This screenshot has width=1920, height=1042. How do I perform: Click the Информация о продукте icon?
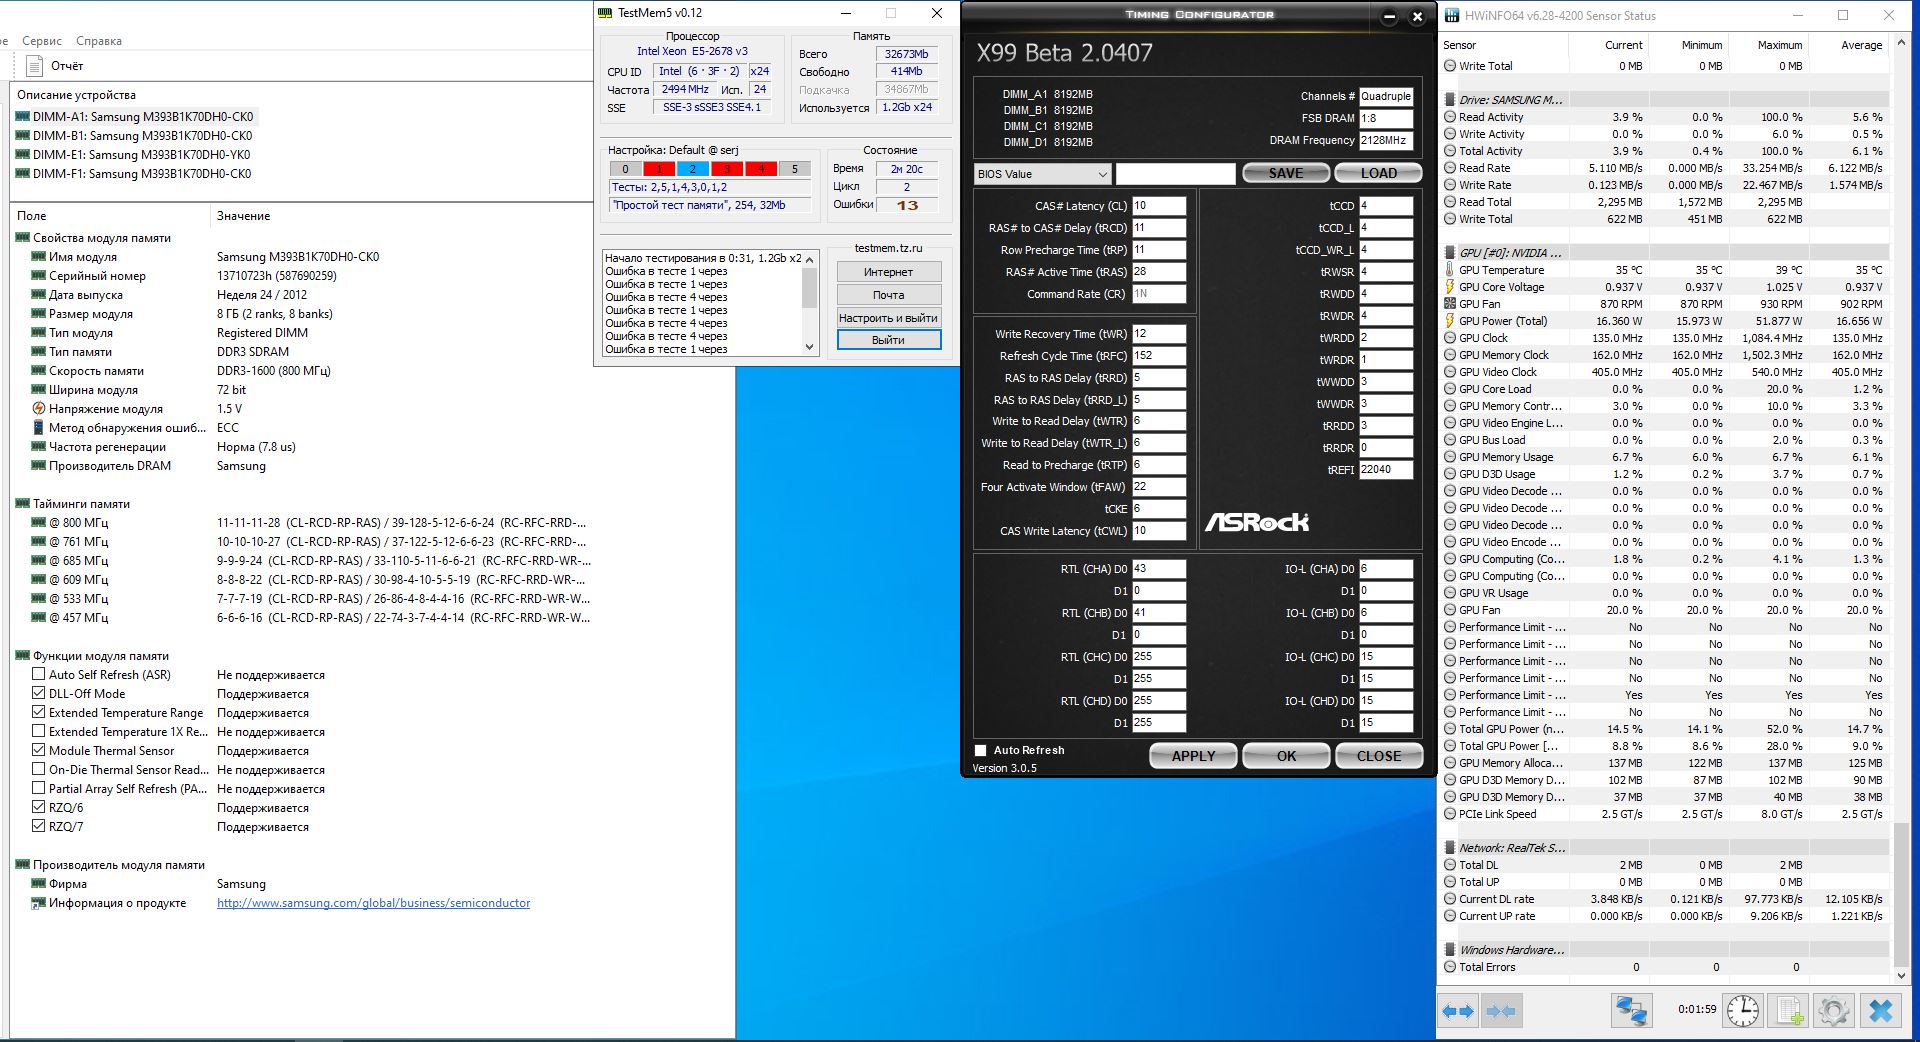click(x=39, y=903)
